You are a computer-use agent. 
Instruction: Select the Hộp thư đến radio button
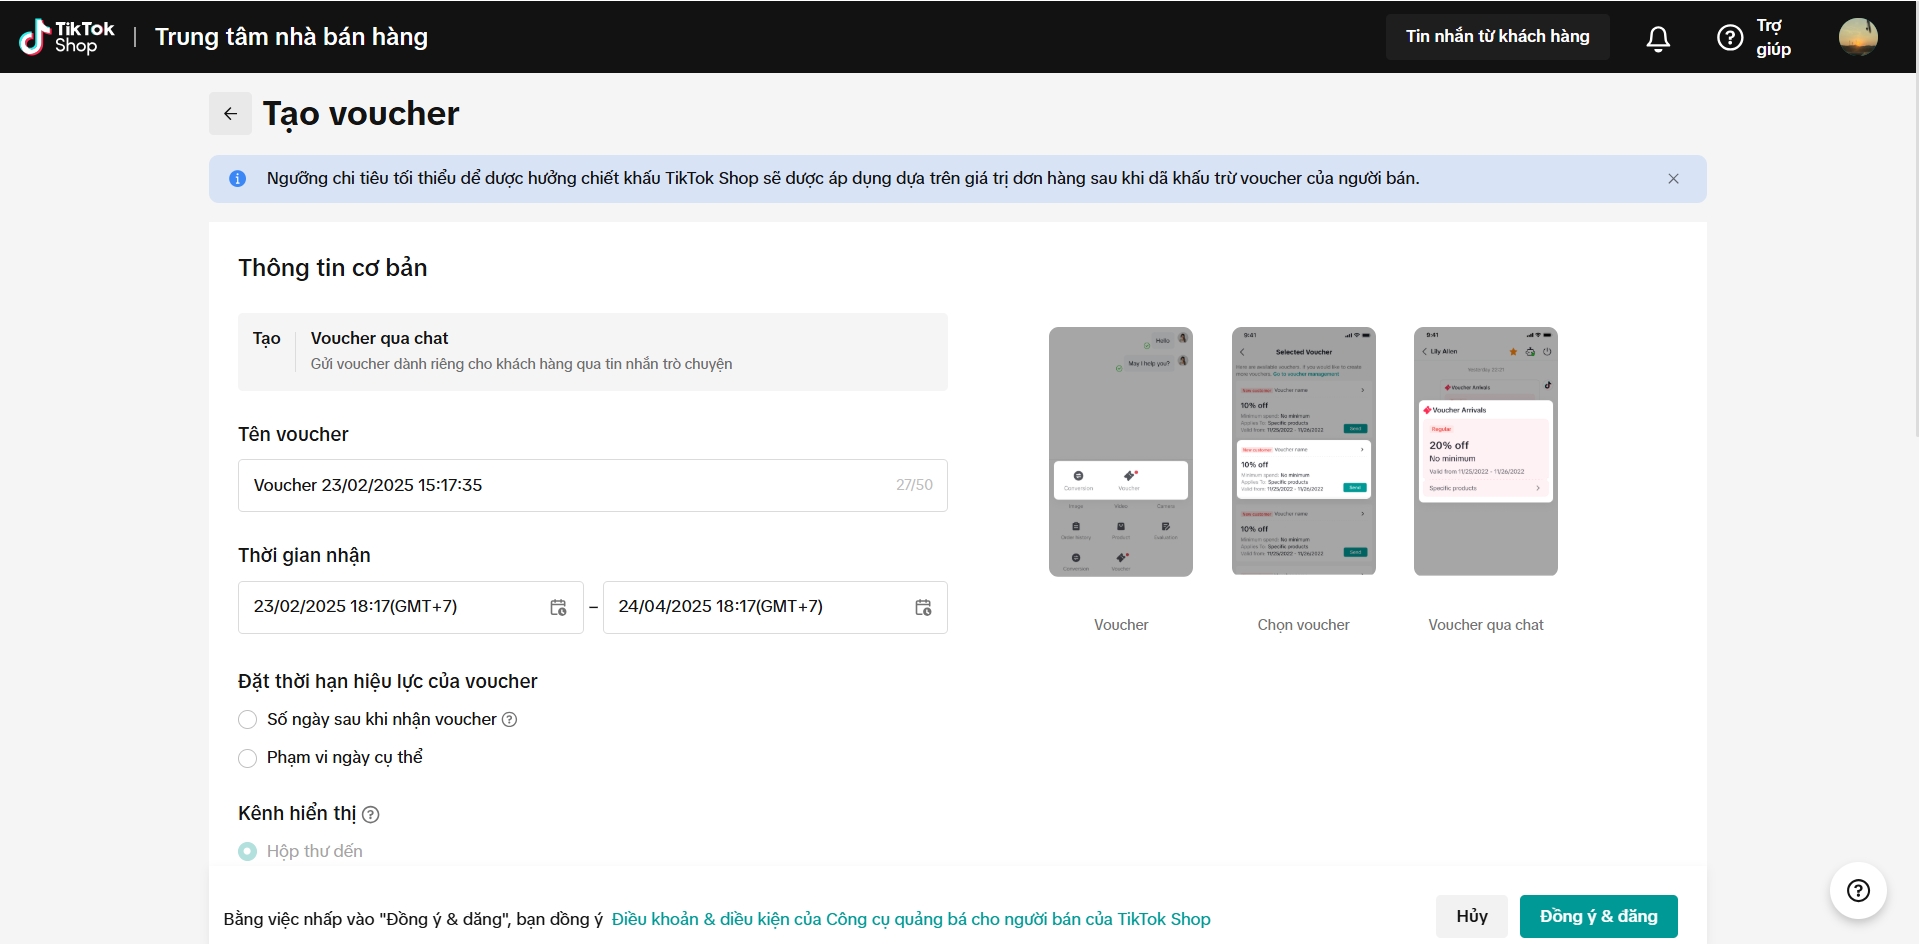point(248,852)
